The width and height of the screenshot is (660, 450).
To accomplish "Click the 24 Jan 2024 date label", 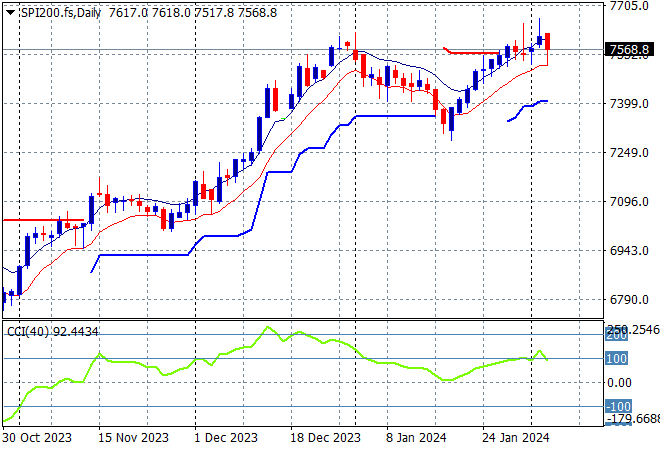I will [516, 438].
